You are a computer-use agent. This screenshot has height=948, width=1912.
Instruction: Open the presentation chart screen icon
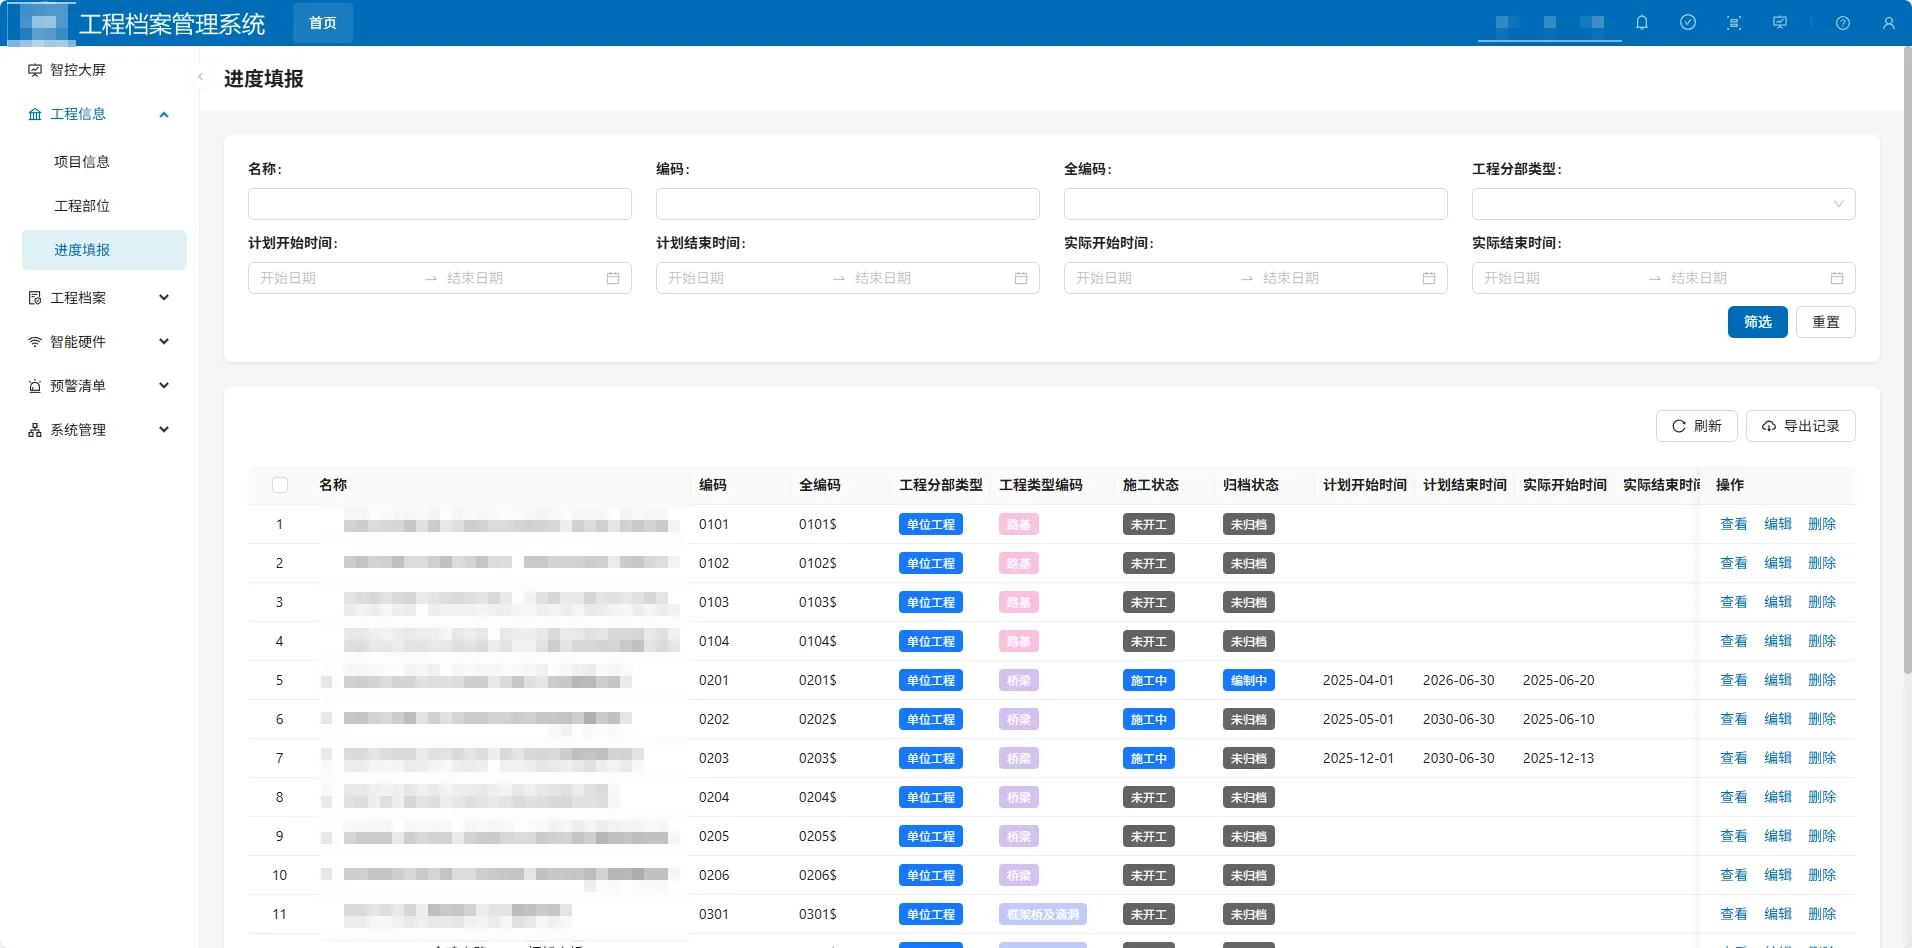point(1780,23)
